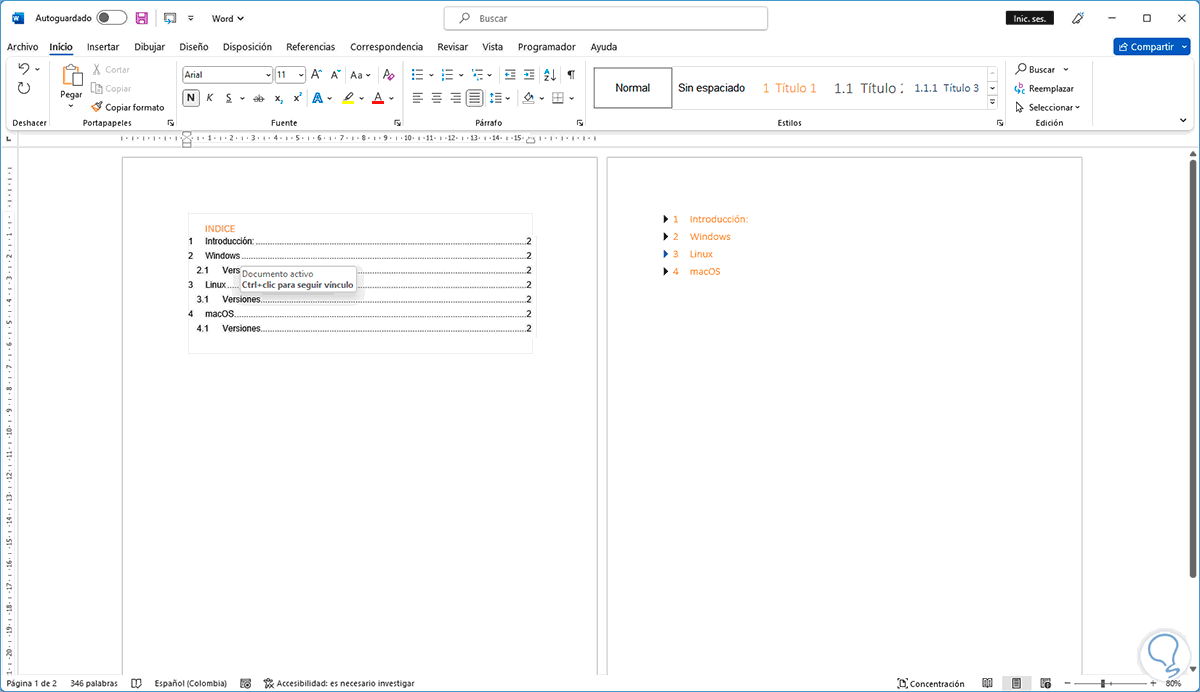This screenshot has height=692, width=1200.
Task: Toggle italic formatting K button
Action: point(210,98)
